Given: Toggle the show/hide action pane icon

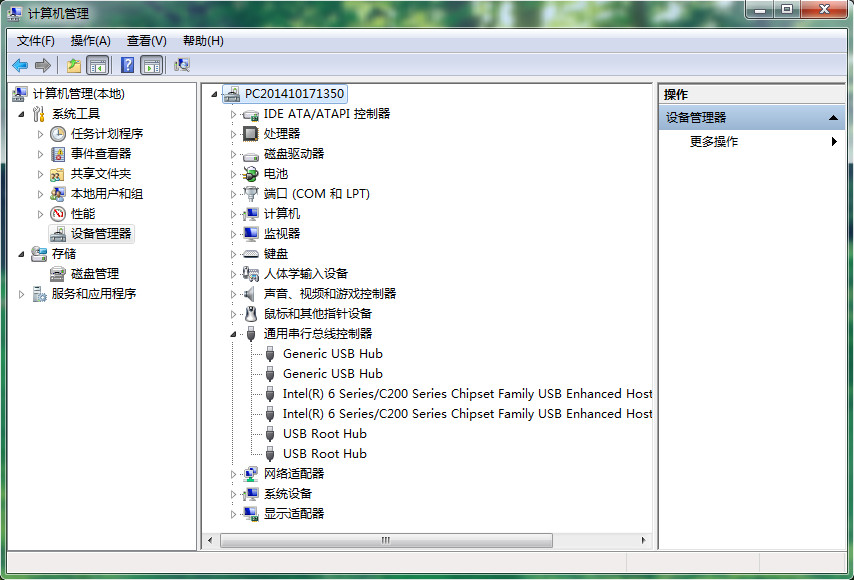Looking at the screenshot, I should click(x=152, y=66).
